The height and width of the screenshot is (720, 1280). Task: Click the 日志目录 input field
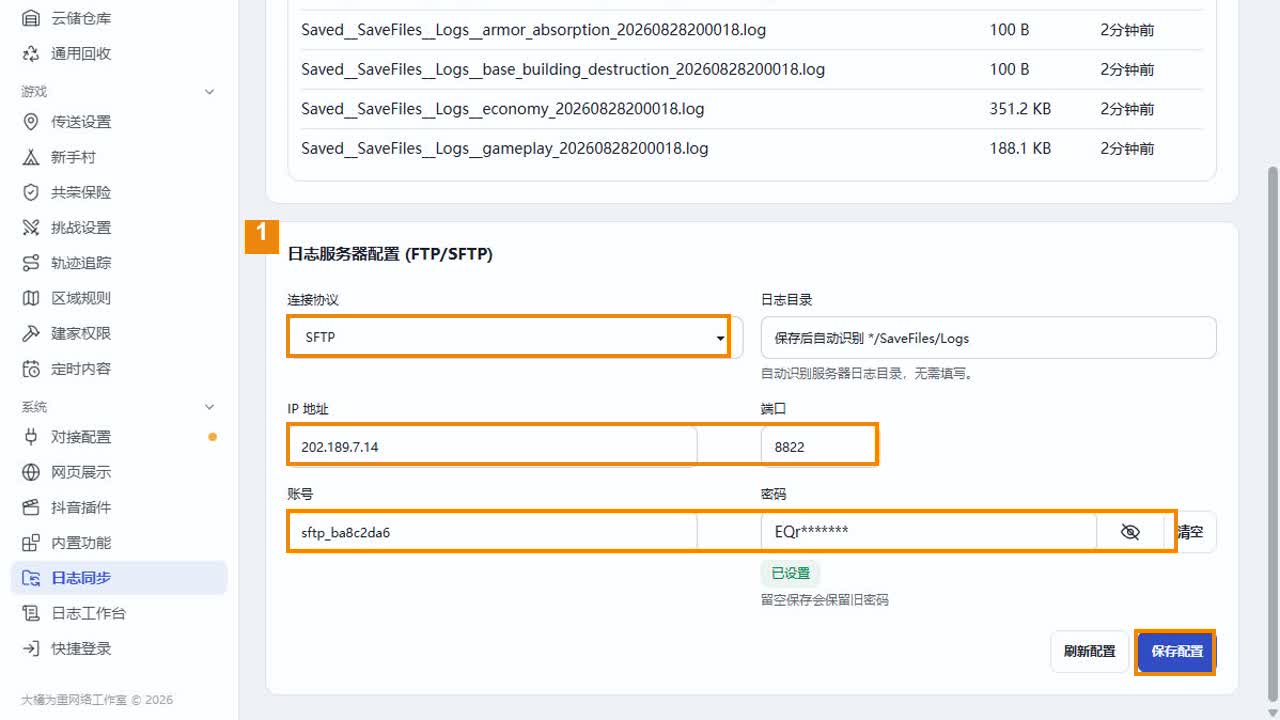(x=989, y=338)
